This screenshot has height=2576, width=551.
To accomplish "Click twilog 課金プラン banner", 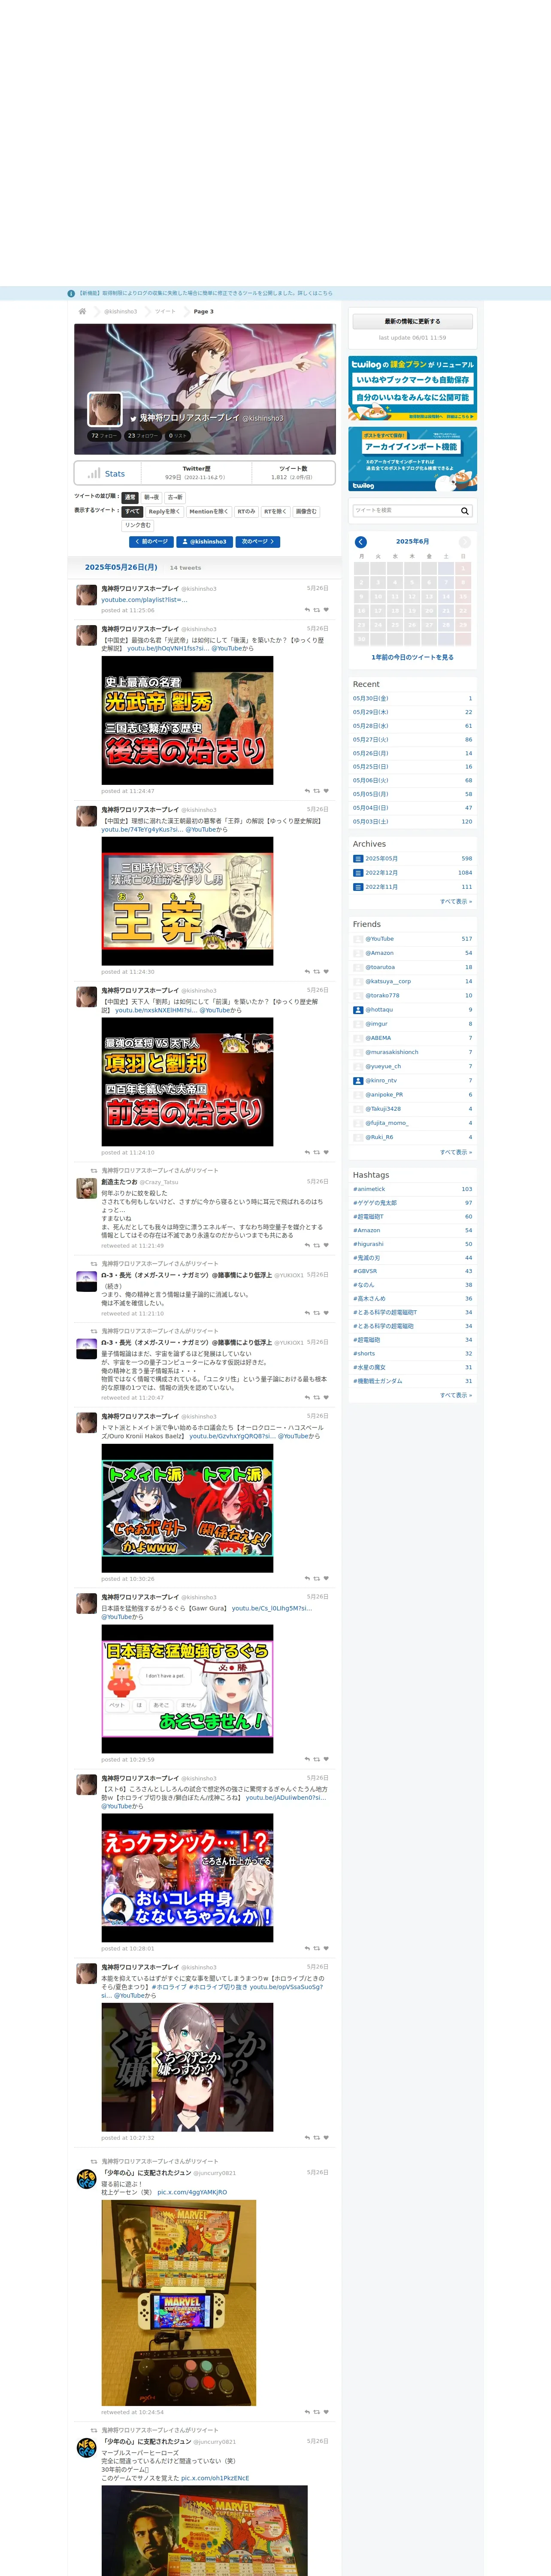I will (413, 388).
